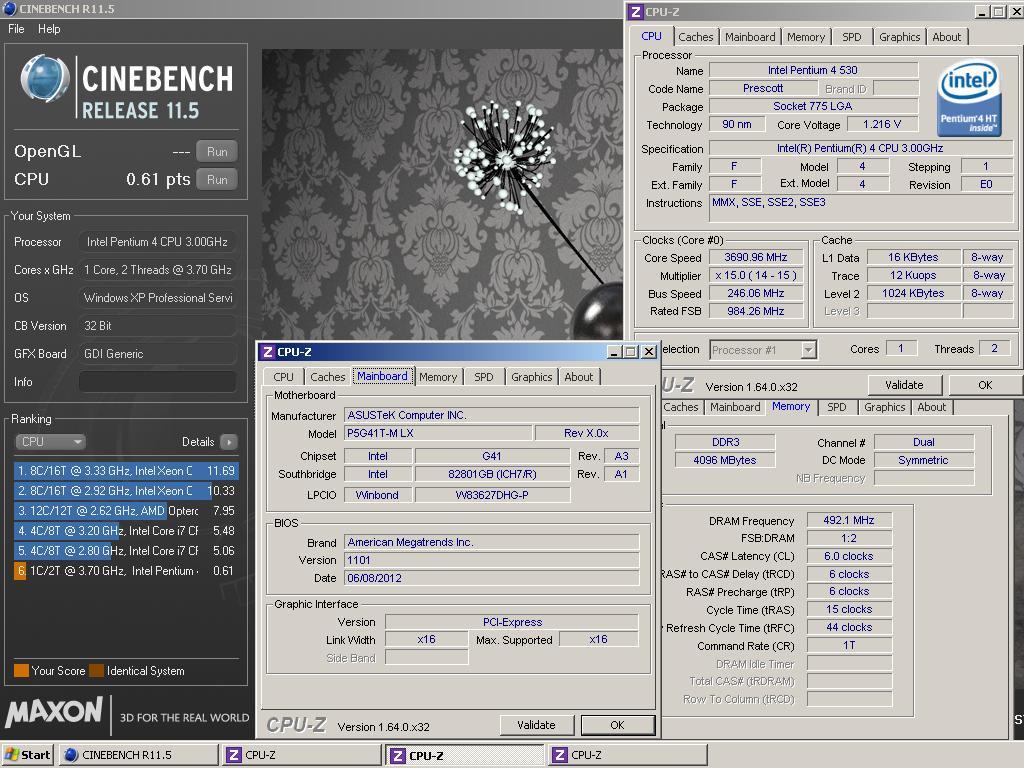The image size is (1024, 768).
Task: Select ranking row 5: 4C/8T @ 2.80 GHz Core i7
Action: pyautogui.click(x=126, y=551)
